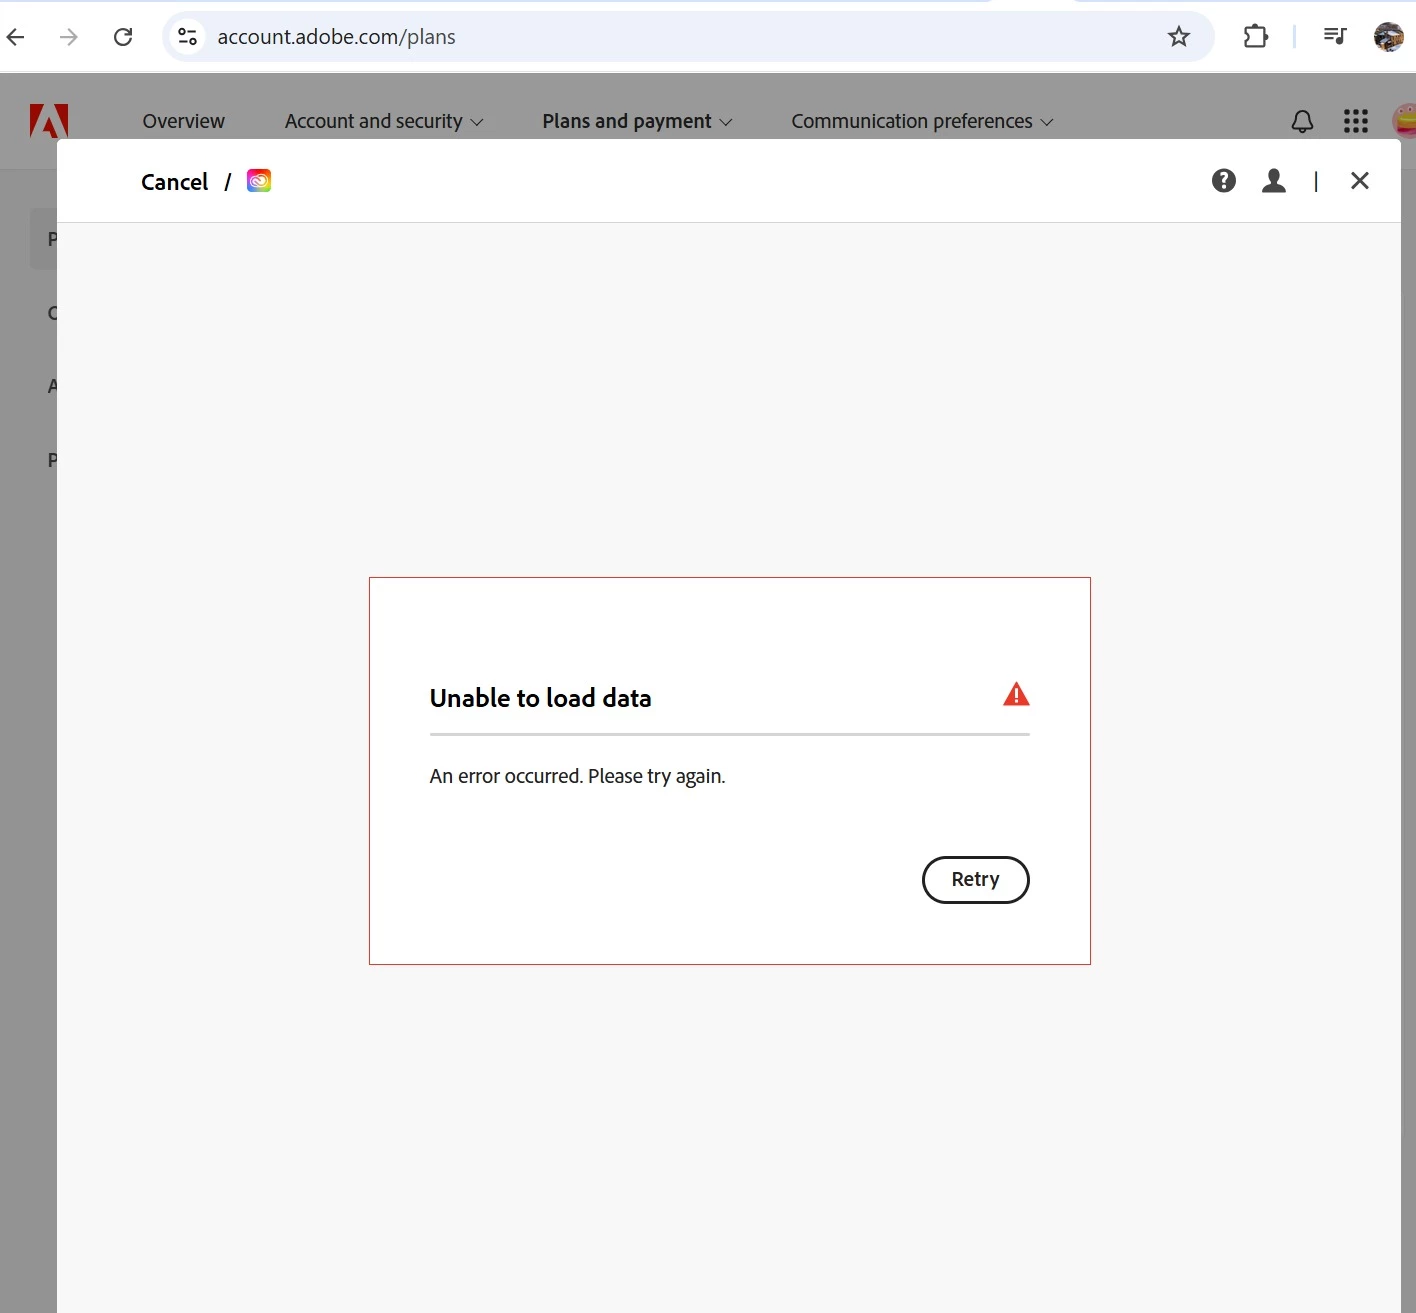Open site information icon in address bar

(x=187, y=37)
